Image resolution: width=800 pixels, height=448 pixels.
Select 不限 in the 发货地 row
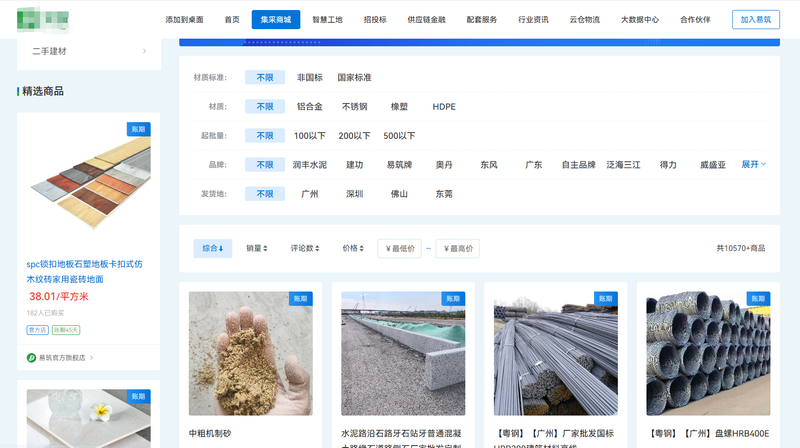tap(265, 194)
